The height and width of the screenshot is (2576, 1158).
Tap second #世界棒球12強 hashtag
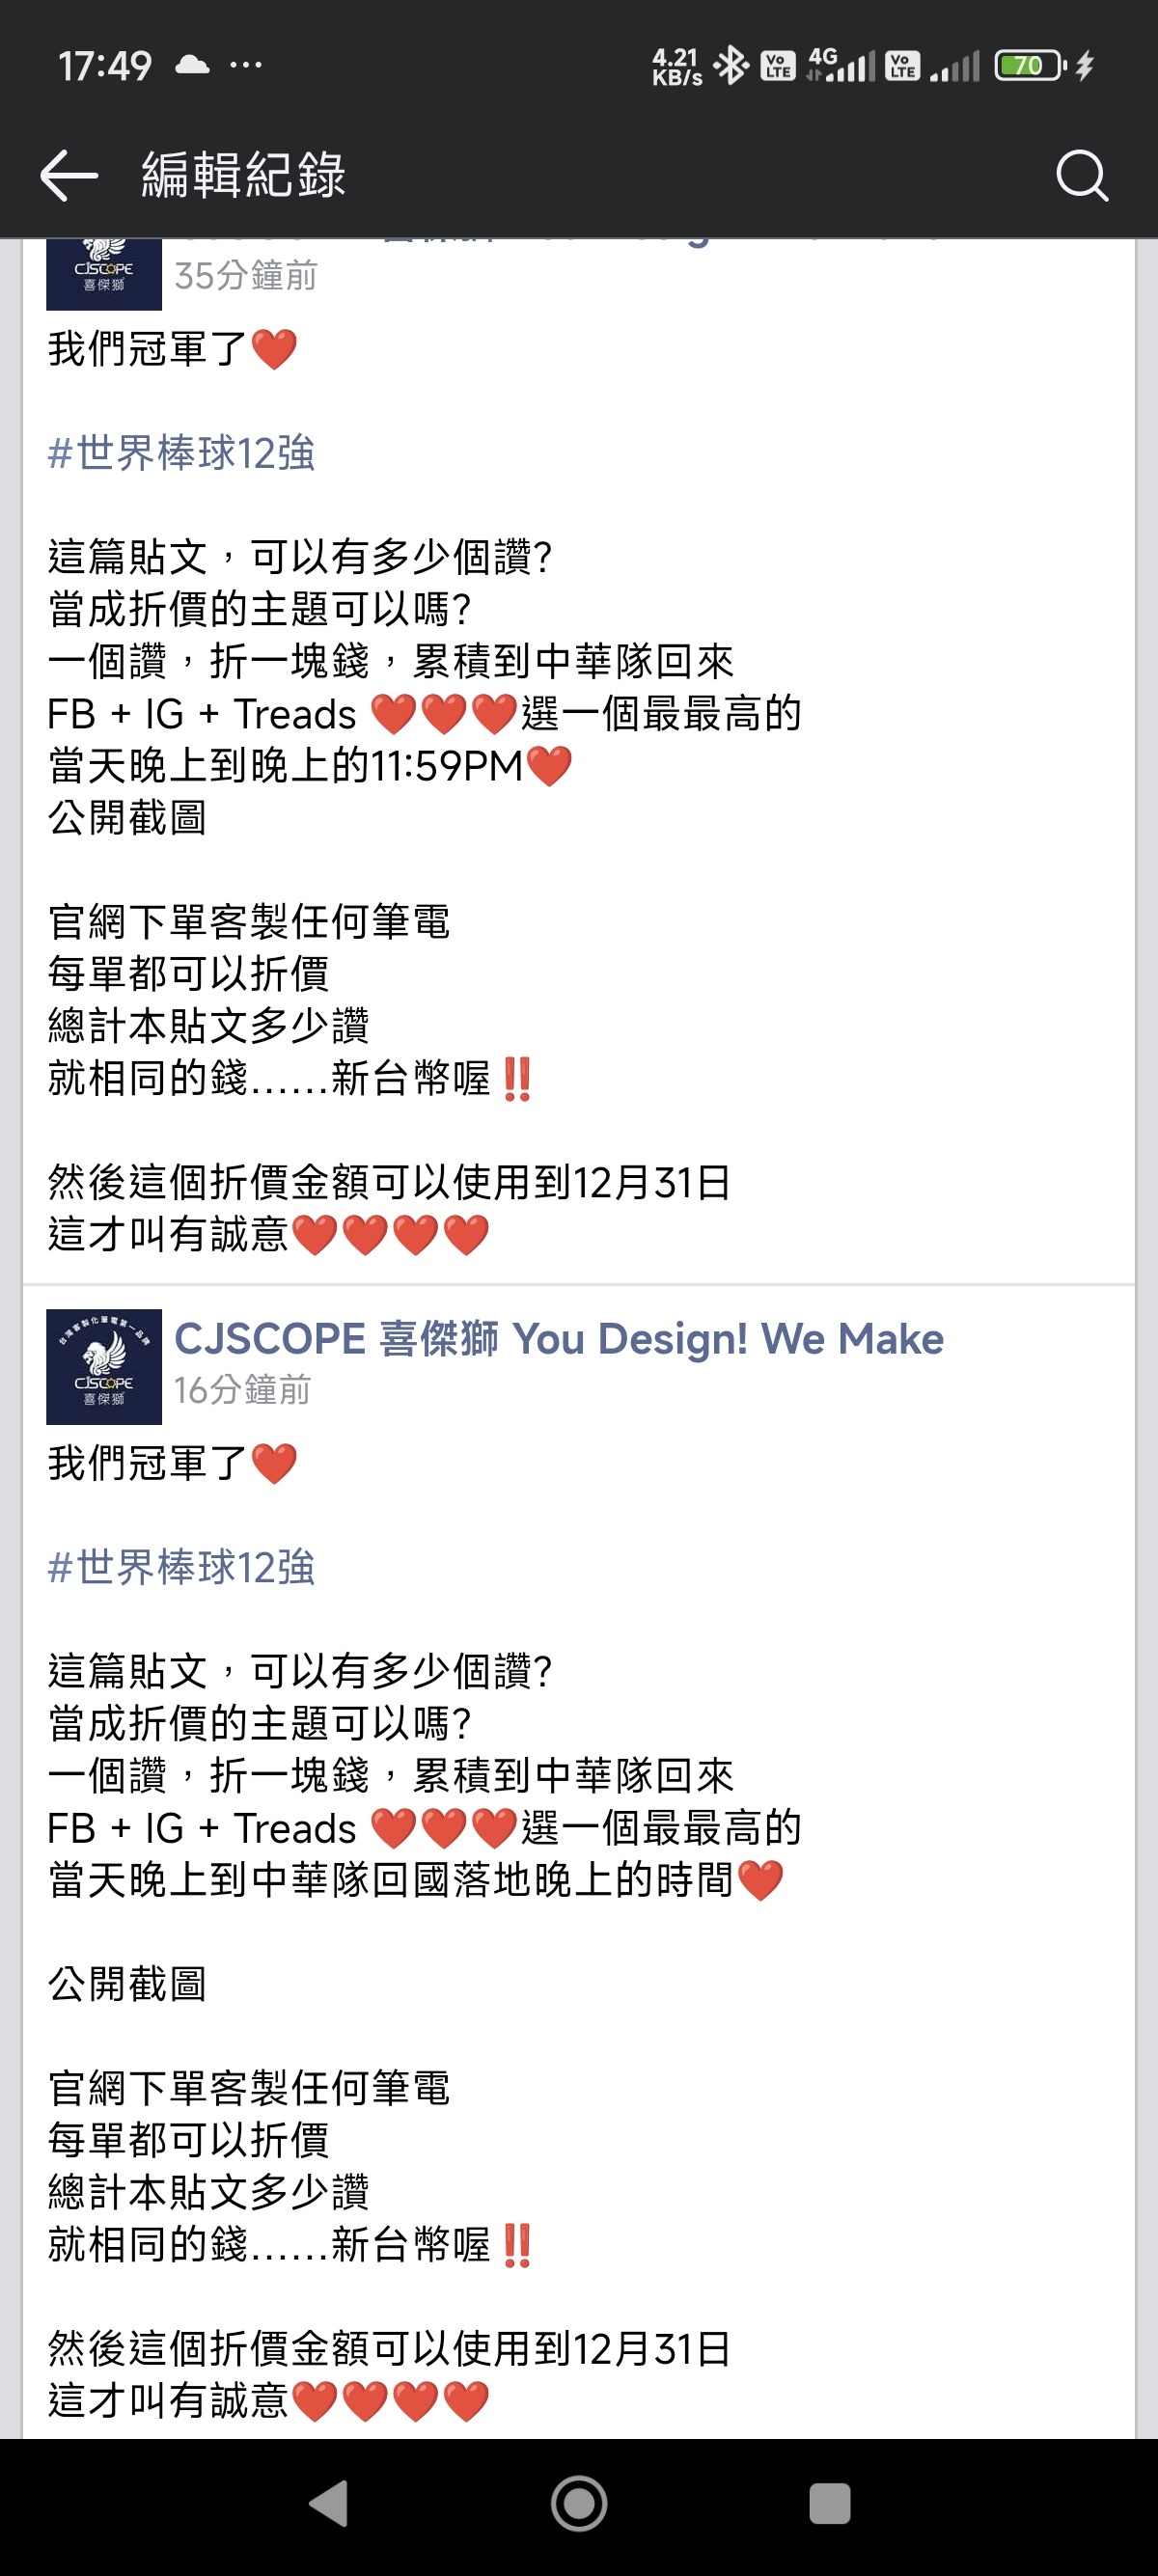tap(181, 1567)
